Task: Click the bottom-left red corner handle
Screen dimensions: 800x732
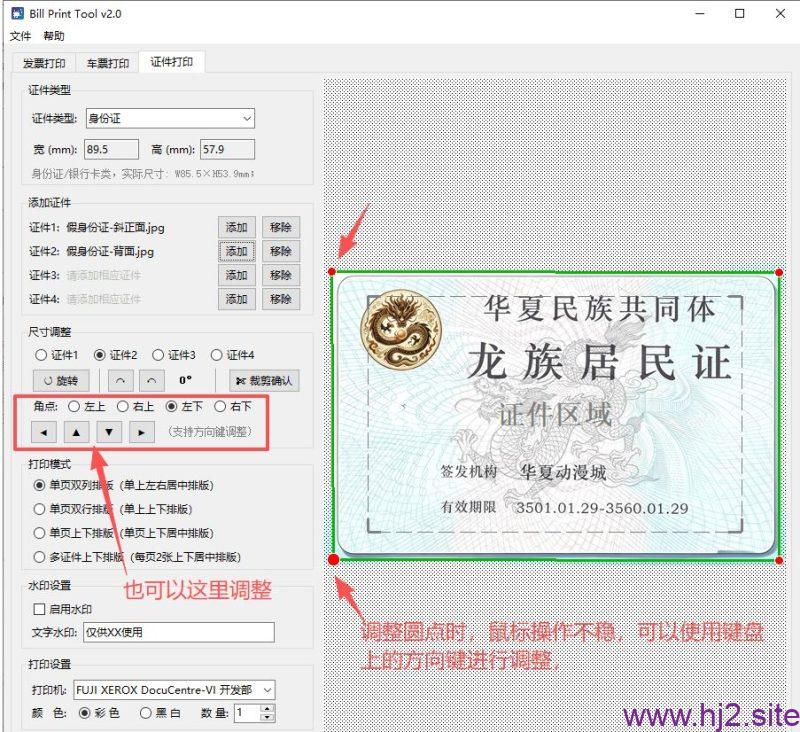Action: [x=333, y=560]
